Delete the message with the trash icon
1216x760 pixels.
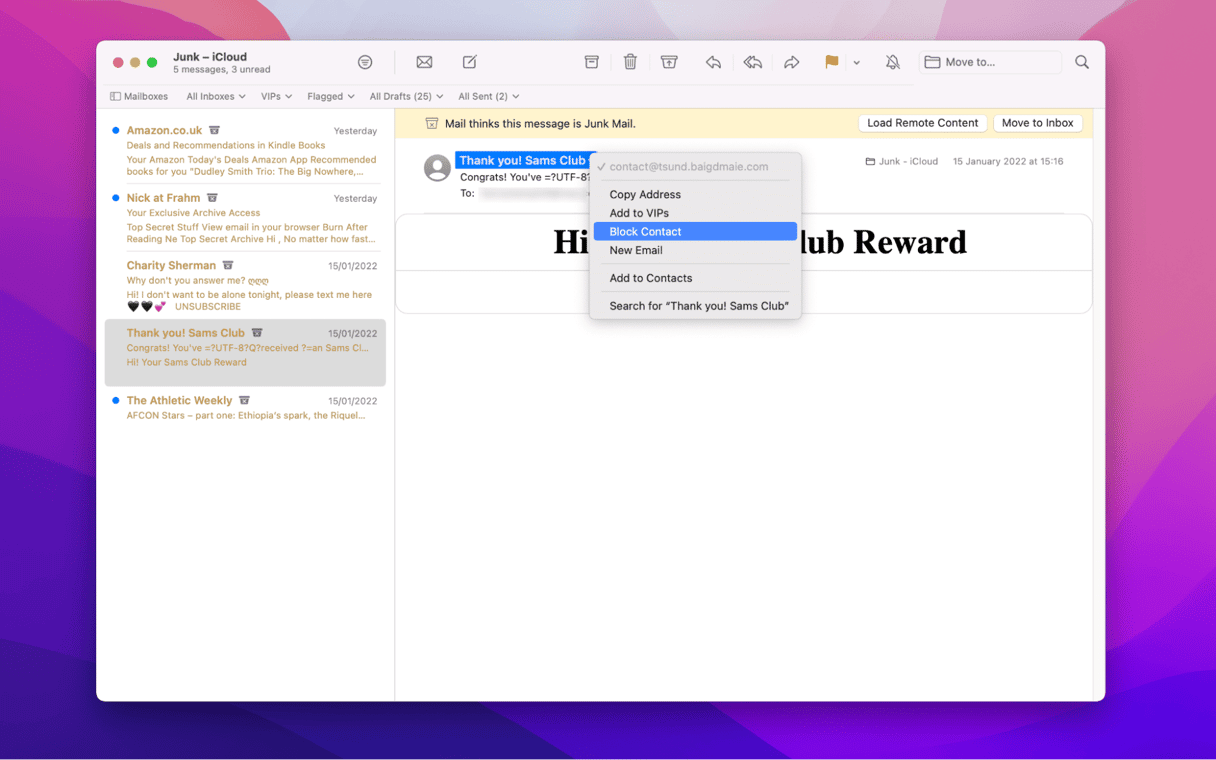[630, 62]
